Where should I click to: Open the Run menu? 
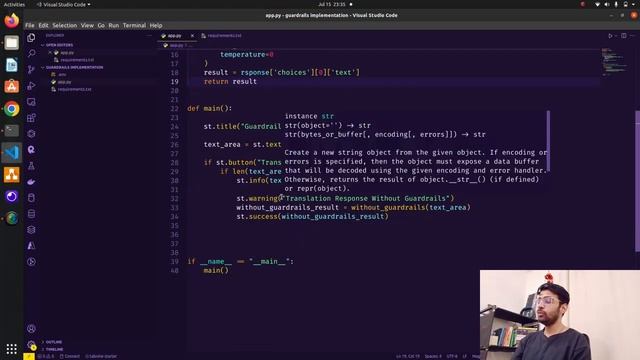tap(113, 25)
